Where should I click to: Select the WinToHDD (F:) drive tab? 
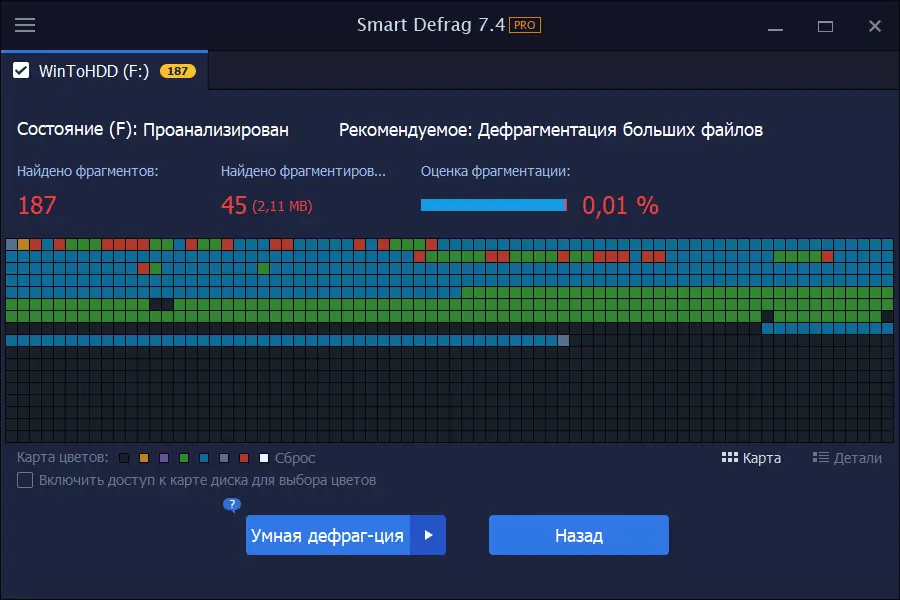pos(104,71)
